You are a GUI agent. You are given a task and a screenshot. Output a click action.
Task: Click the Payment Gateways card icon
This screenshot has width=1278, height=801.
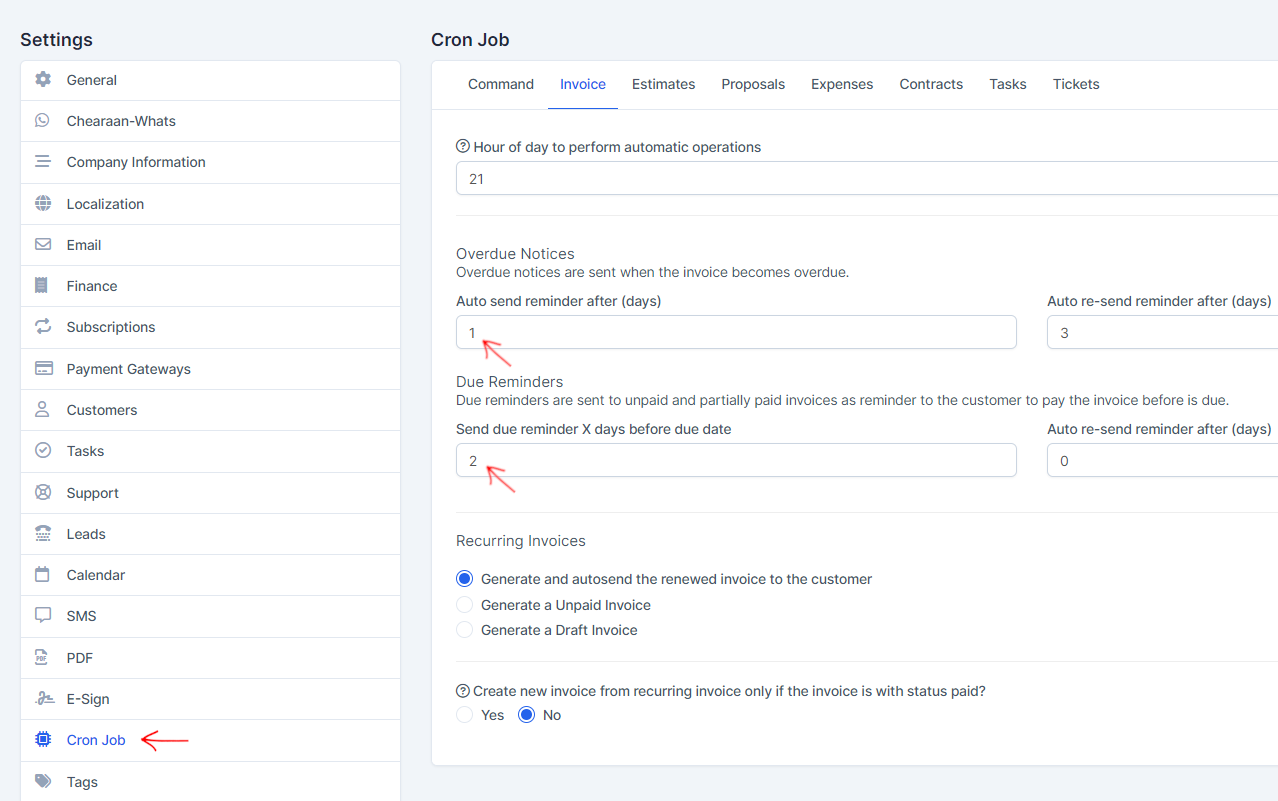tap(43, 369)
